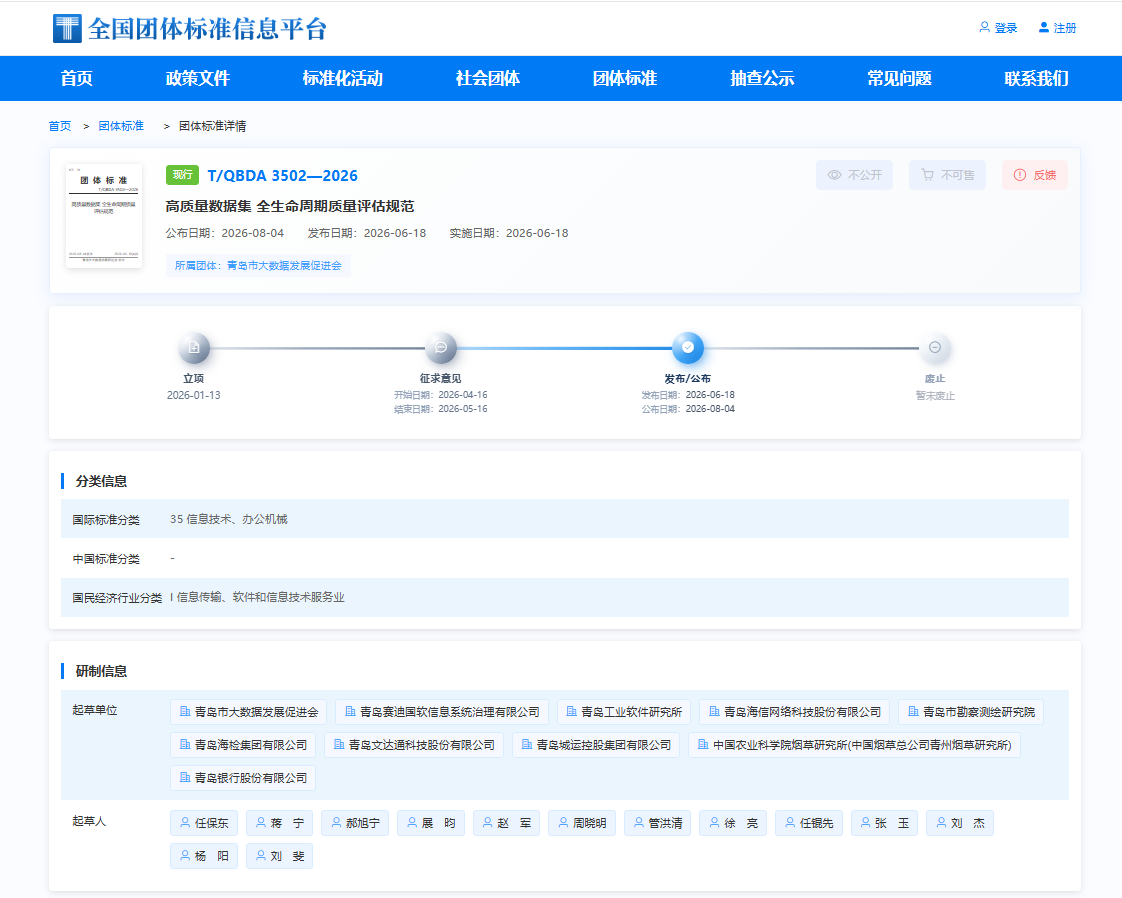Click building icon beside 青岛银行股份有限公司
Screen dimensions: 1122x898
(185, 777)
